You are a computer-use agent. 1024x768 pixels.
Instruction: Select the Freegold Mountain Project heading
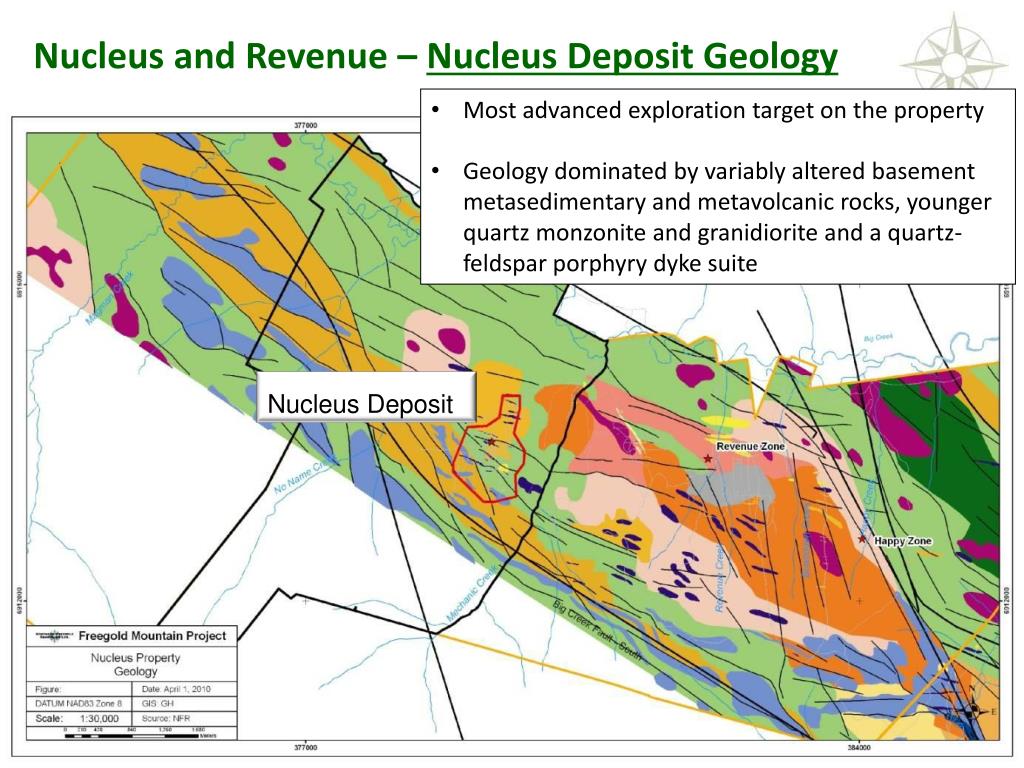click(x=152, y=636)
